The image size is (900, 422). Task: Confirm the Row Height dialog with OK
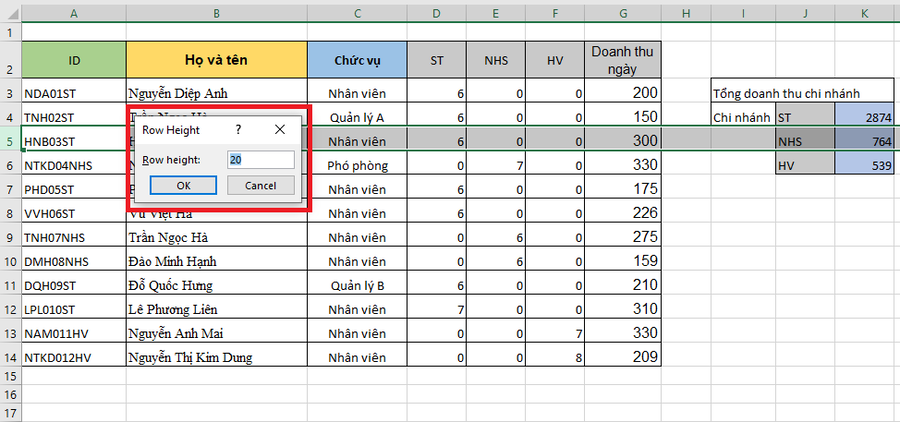(183, 185)
